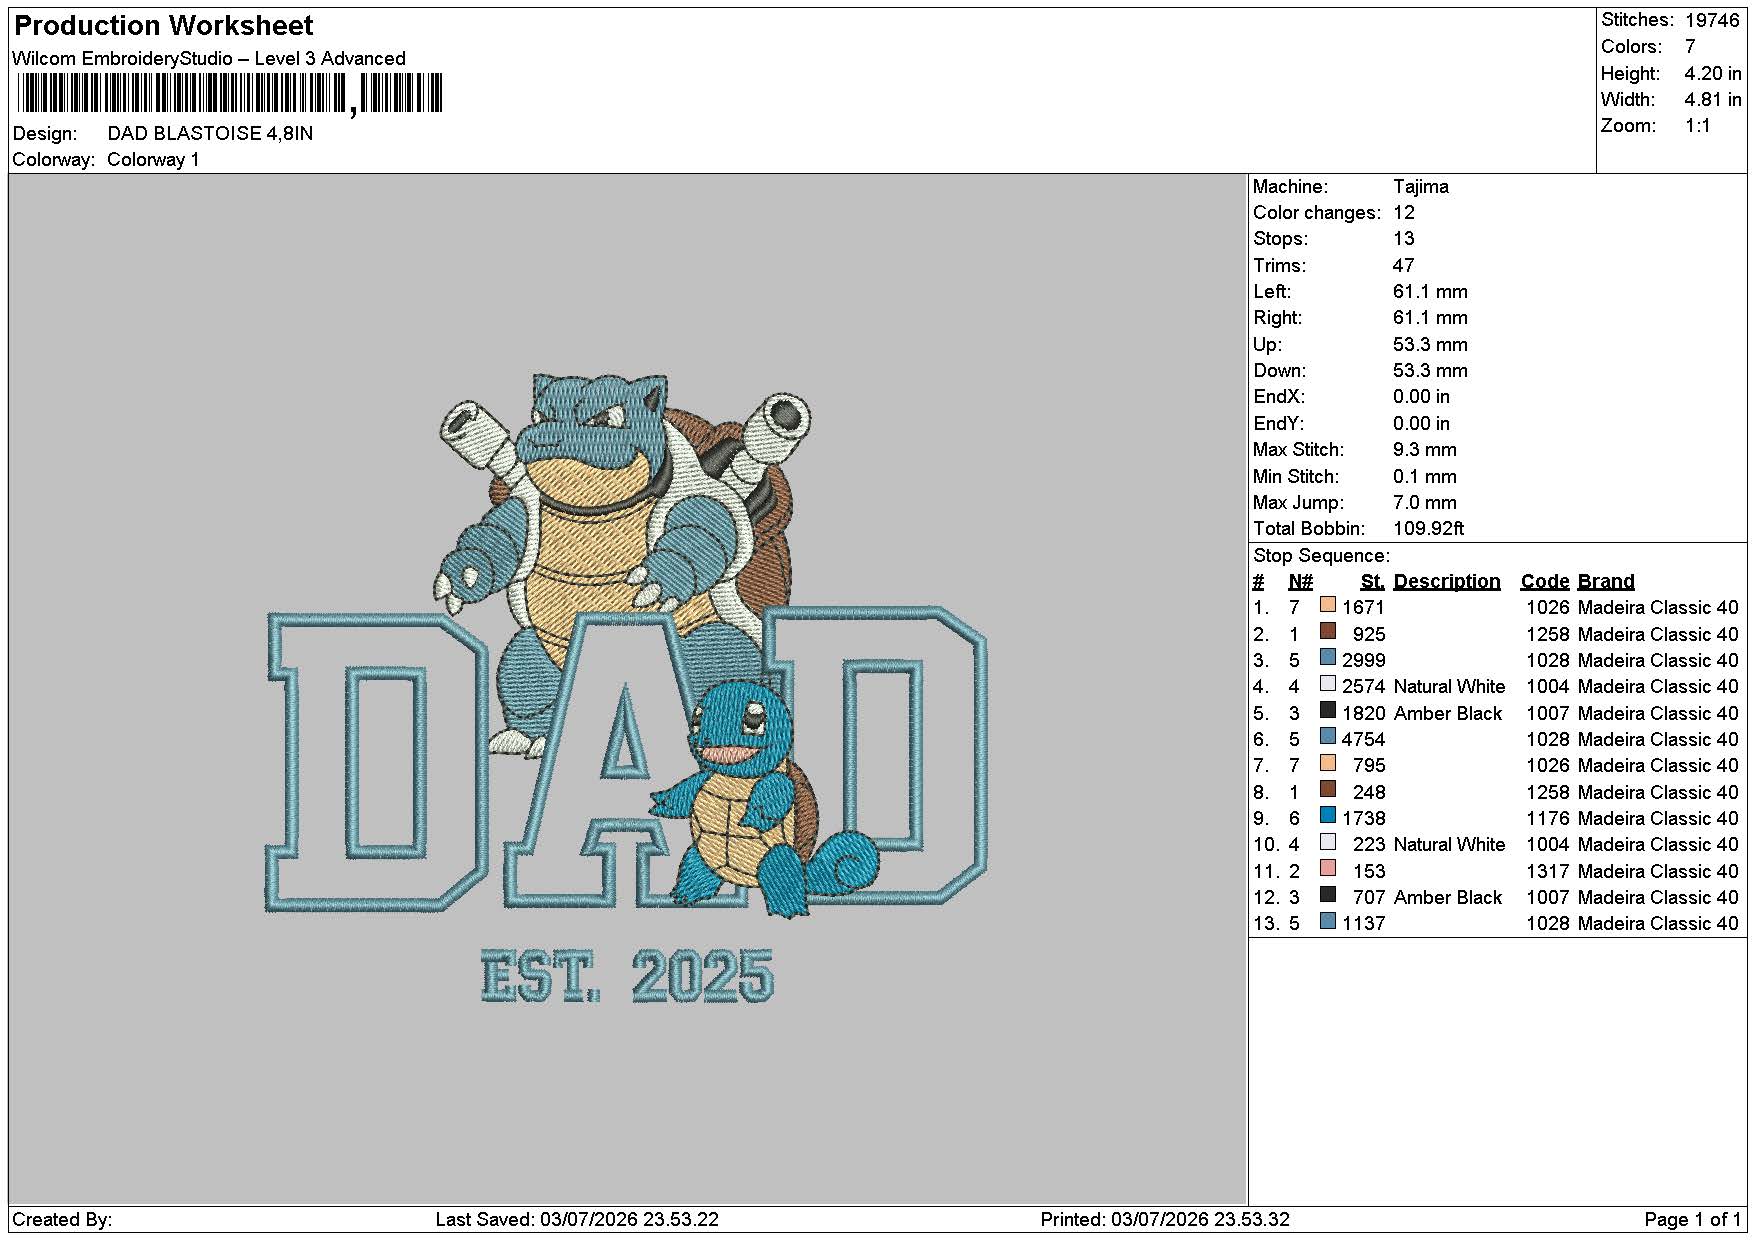Select 'Natural White' in the 223-stitch row
The width and height of the screenshot is (1755, 1240).
coord(1449,845)
